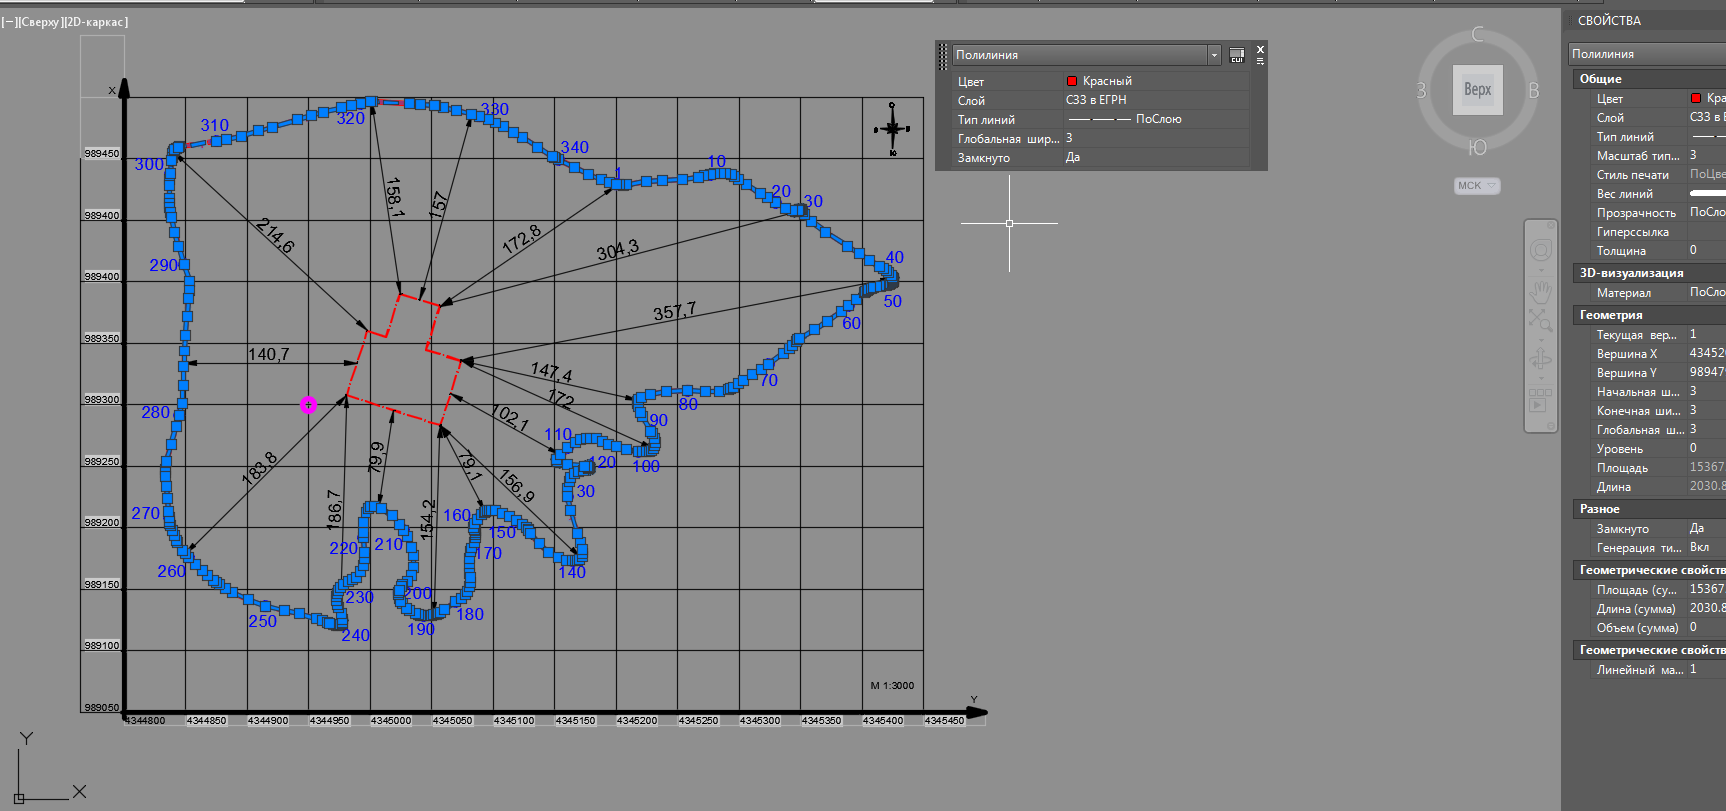
Task: Select the Pan hand tool
Action: click(1541, 291)
